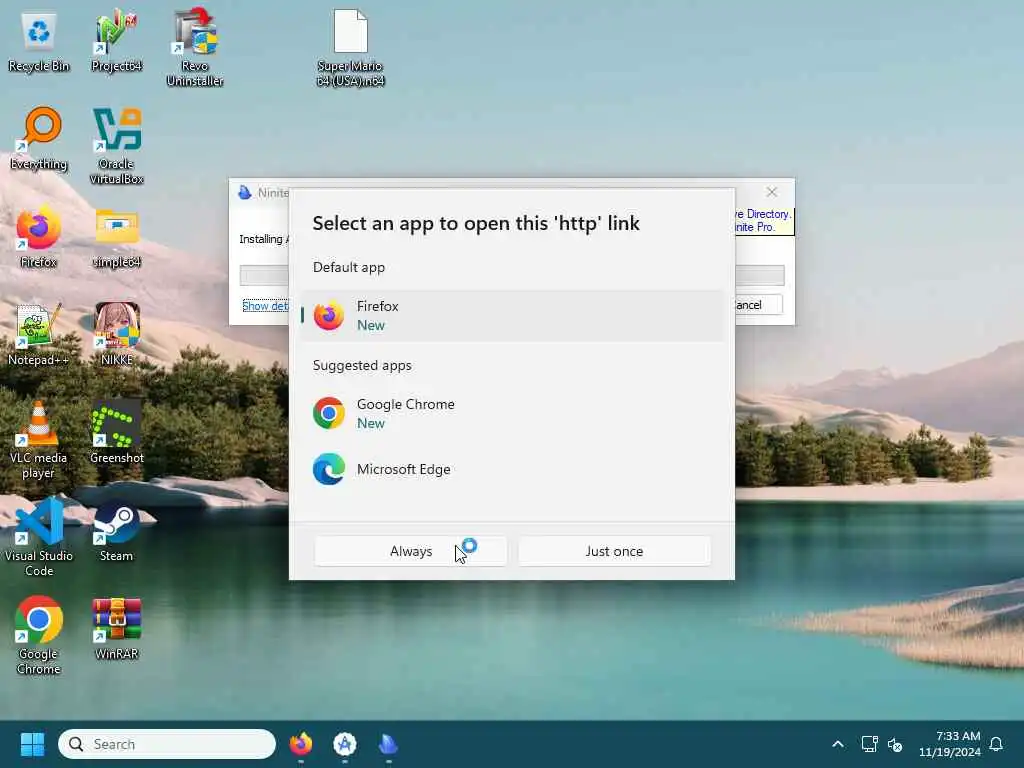Screen dimensions: 1024x768
Task: Choose Firefox as the default app
Action: click(513, 315)
